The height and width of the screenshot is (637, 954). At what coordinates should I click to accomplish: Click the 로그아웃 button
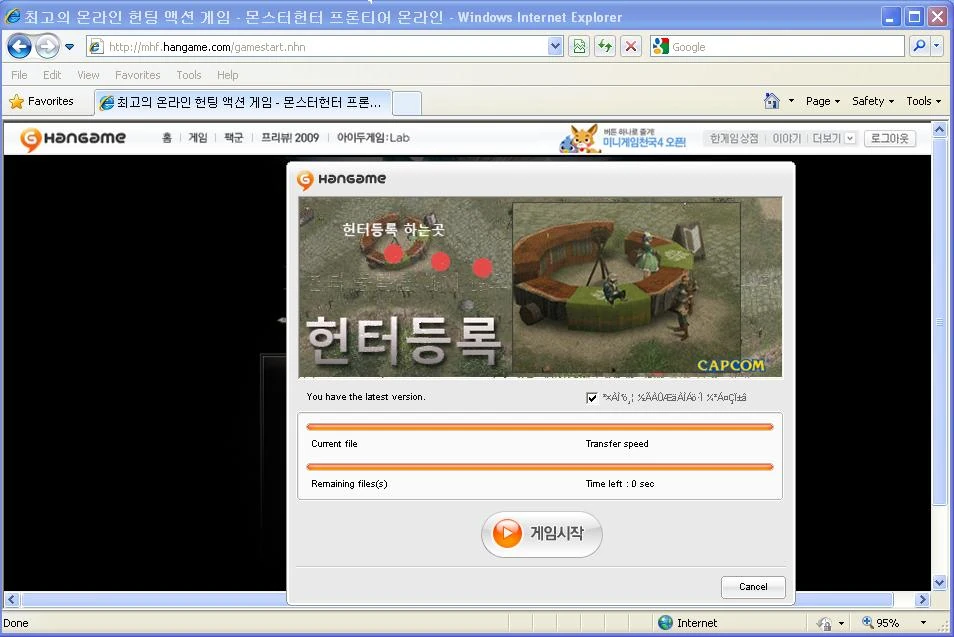coord(890,139)
